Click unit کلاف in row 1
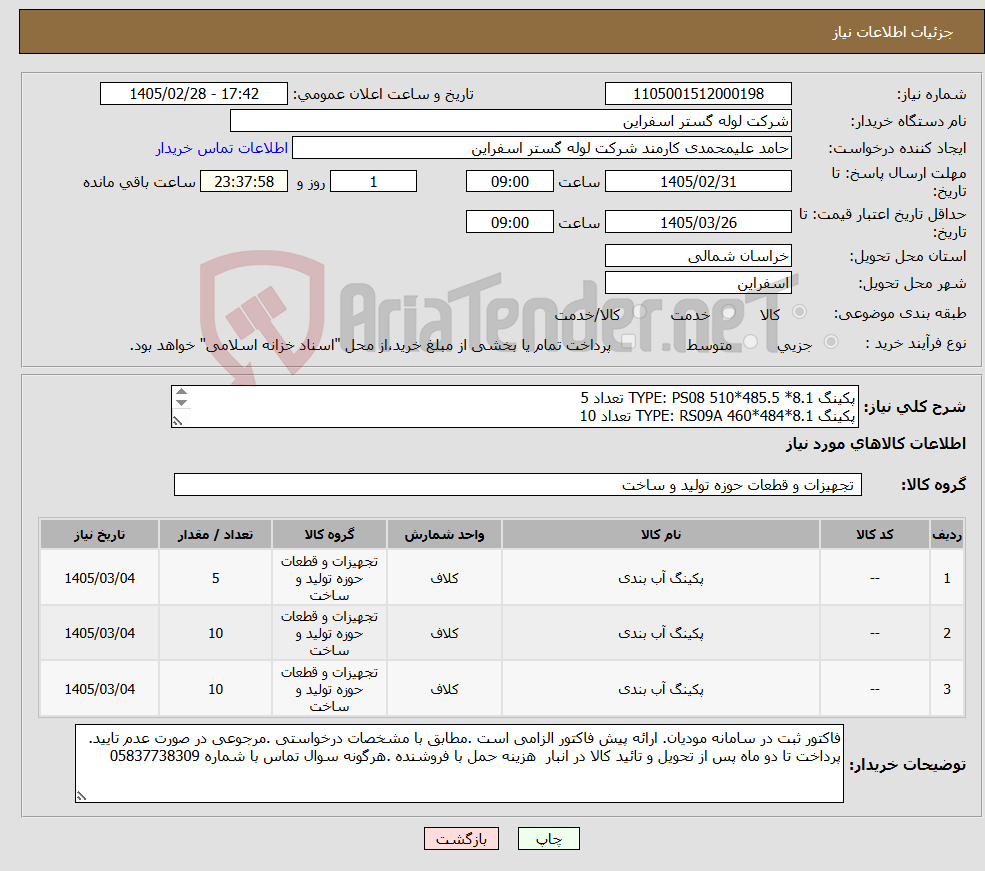985x871 pixels. tap(444, 578)
